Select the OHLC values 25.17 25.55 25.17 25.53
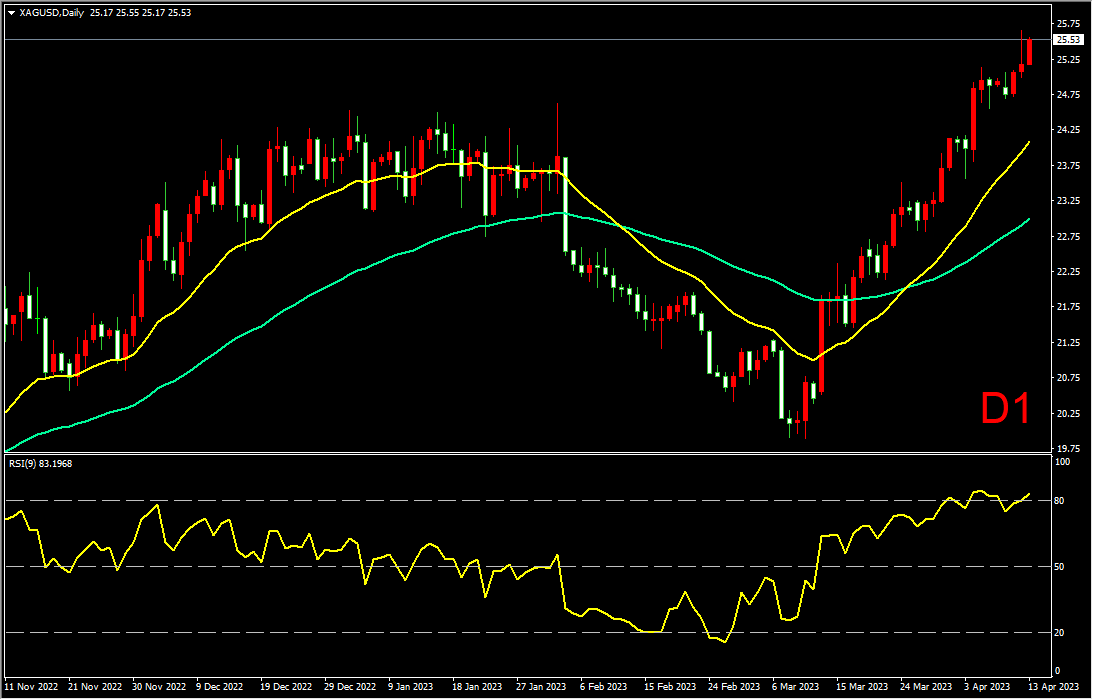This screenshot has height=700, width=1093. [142, 13]
